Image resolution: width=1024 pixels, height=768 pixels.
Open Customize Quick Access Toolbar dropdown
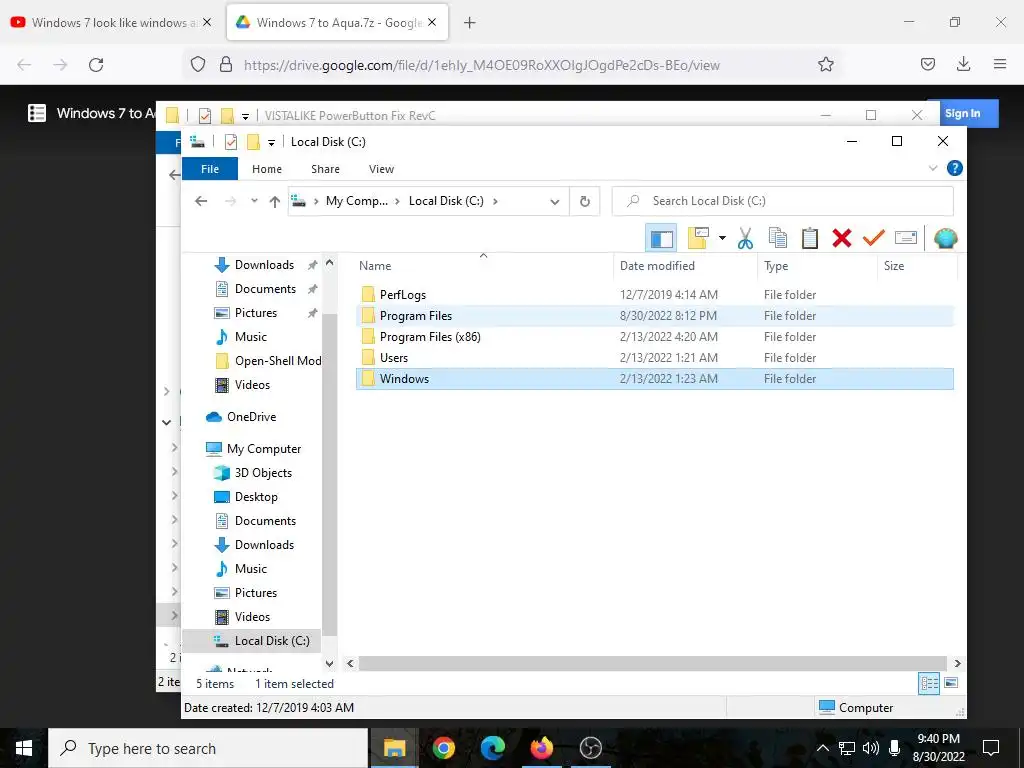click(271, 142)
